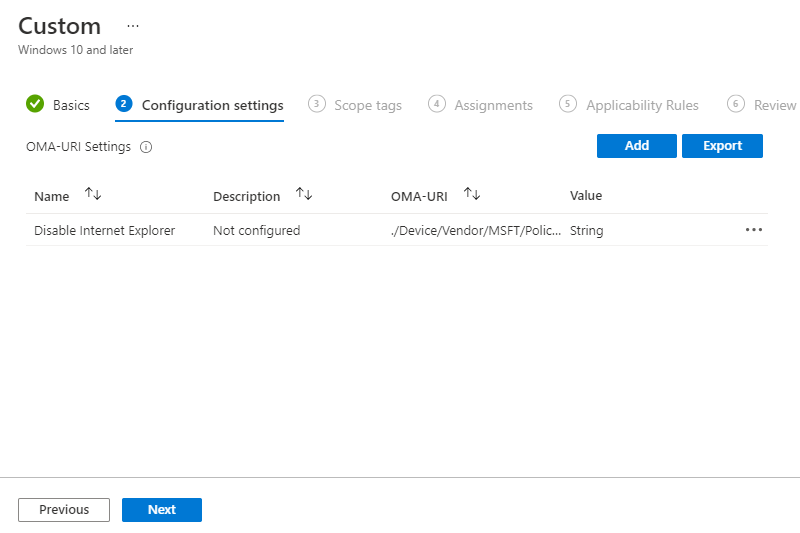The width and height of the screenshot is (800, 533).
Task: Click the truncated OMA-URI path value
Action: (x=476, y=230)
